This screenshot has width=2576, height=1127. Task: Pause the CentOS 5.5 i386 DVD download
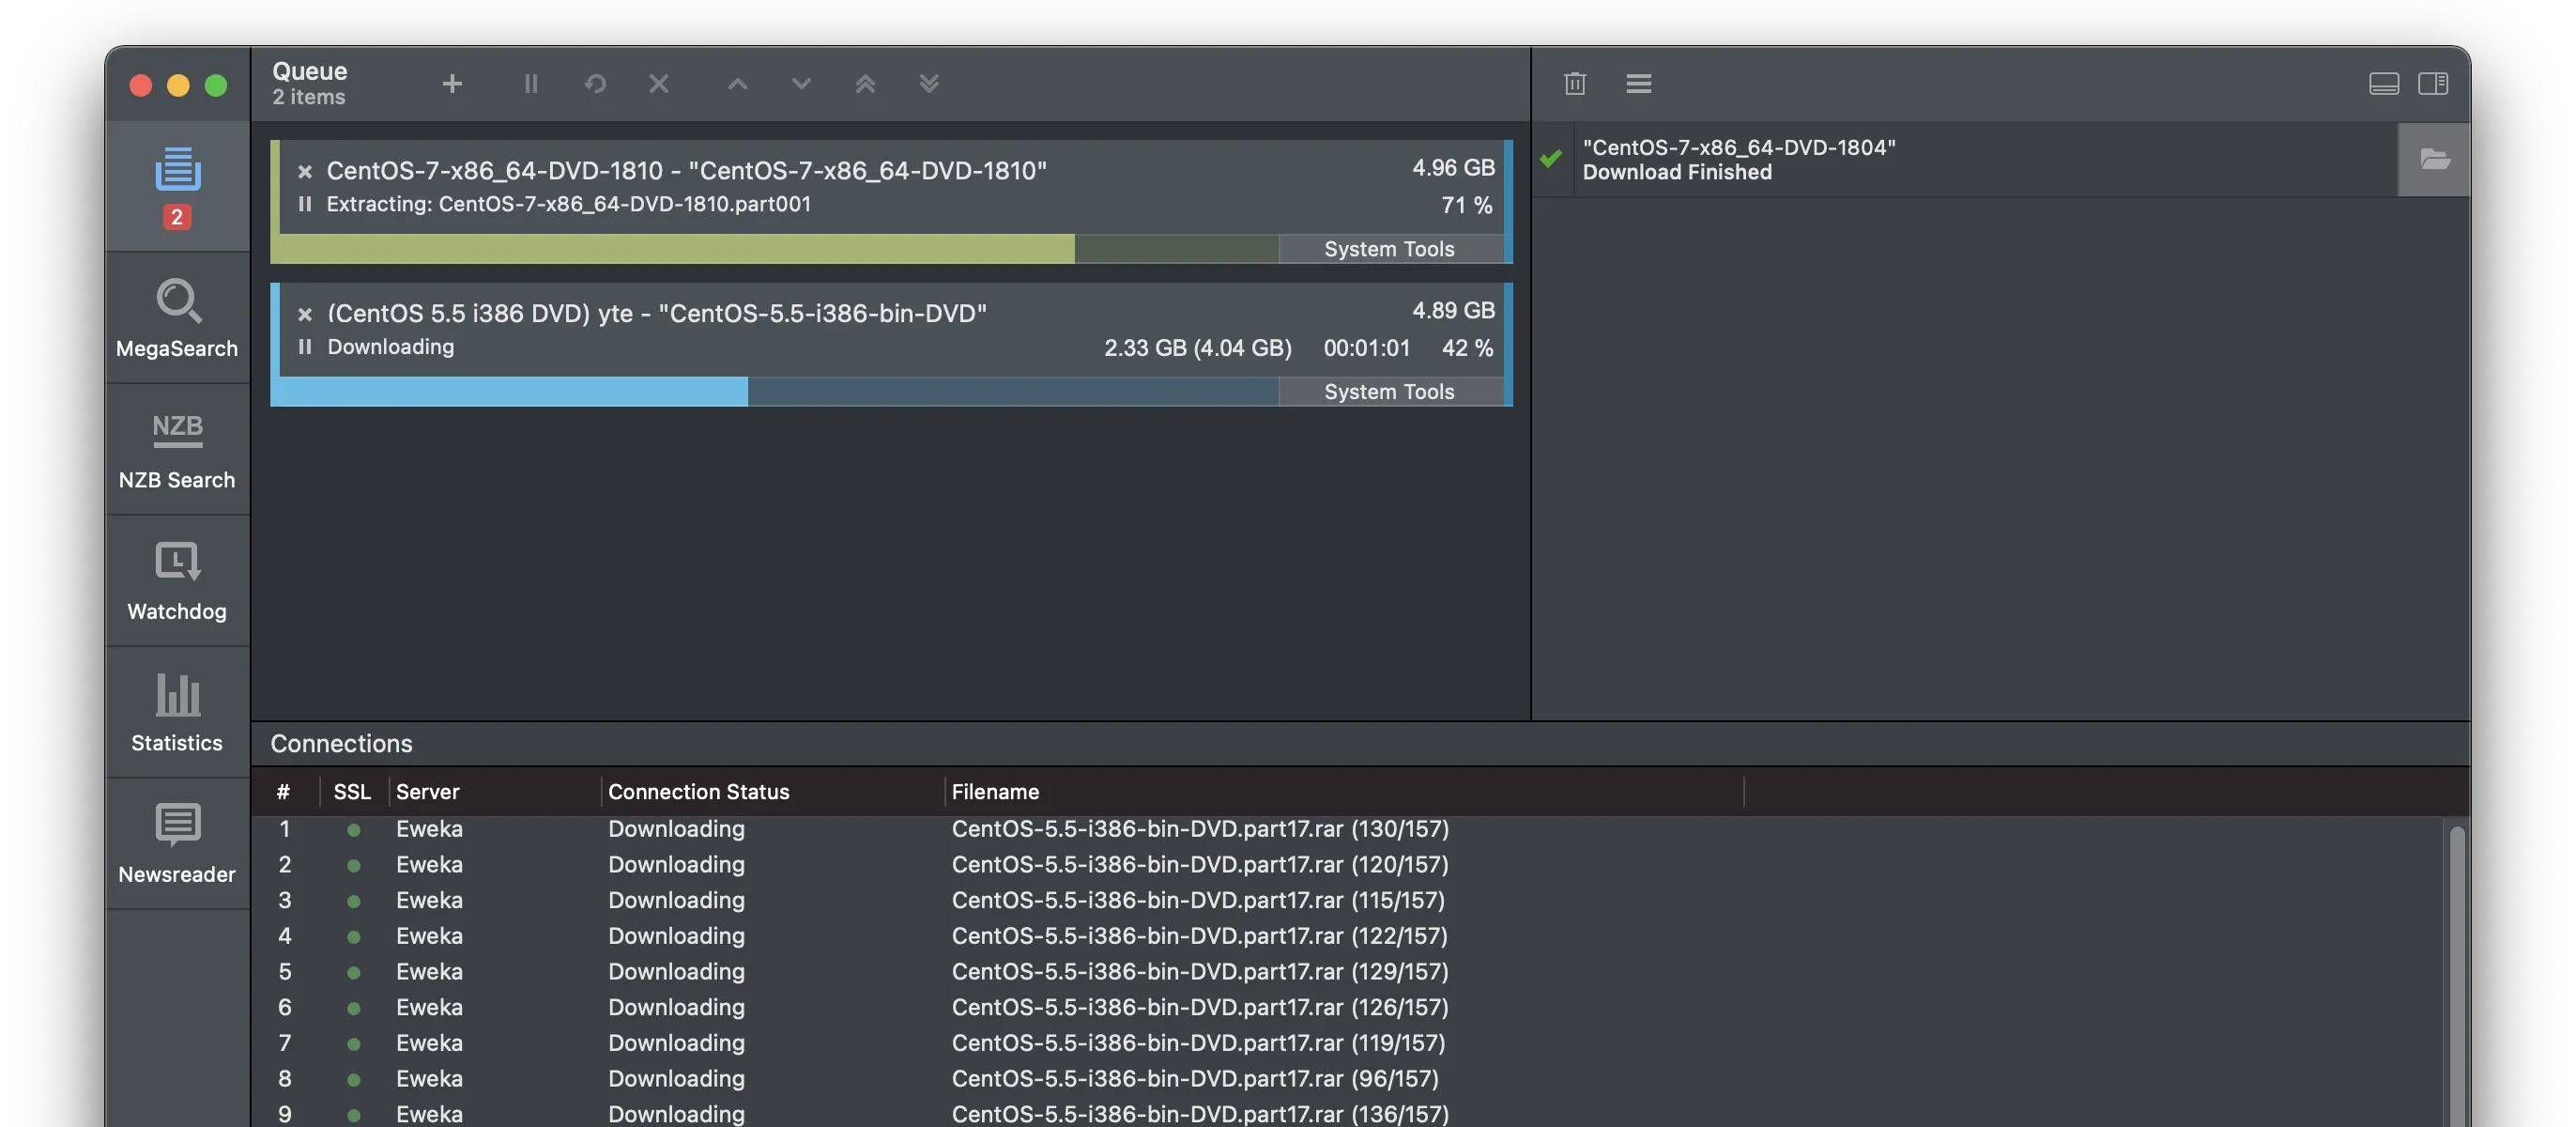(x=305, y=347)
